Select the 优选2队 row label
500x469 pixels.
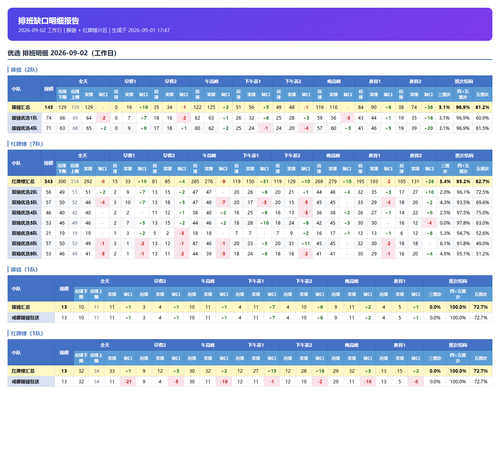coord(25,192)
